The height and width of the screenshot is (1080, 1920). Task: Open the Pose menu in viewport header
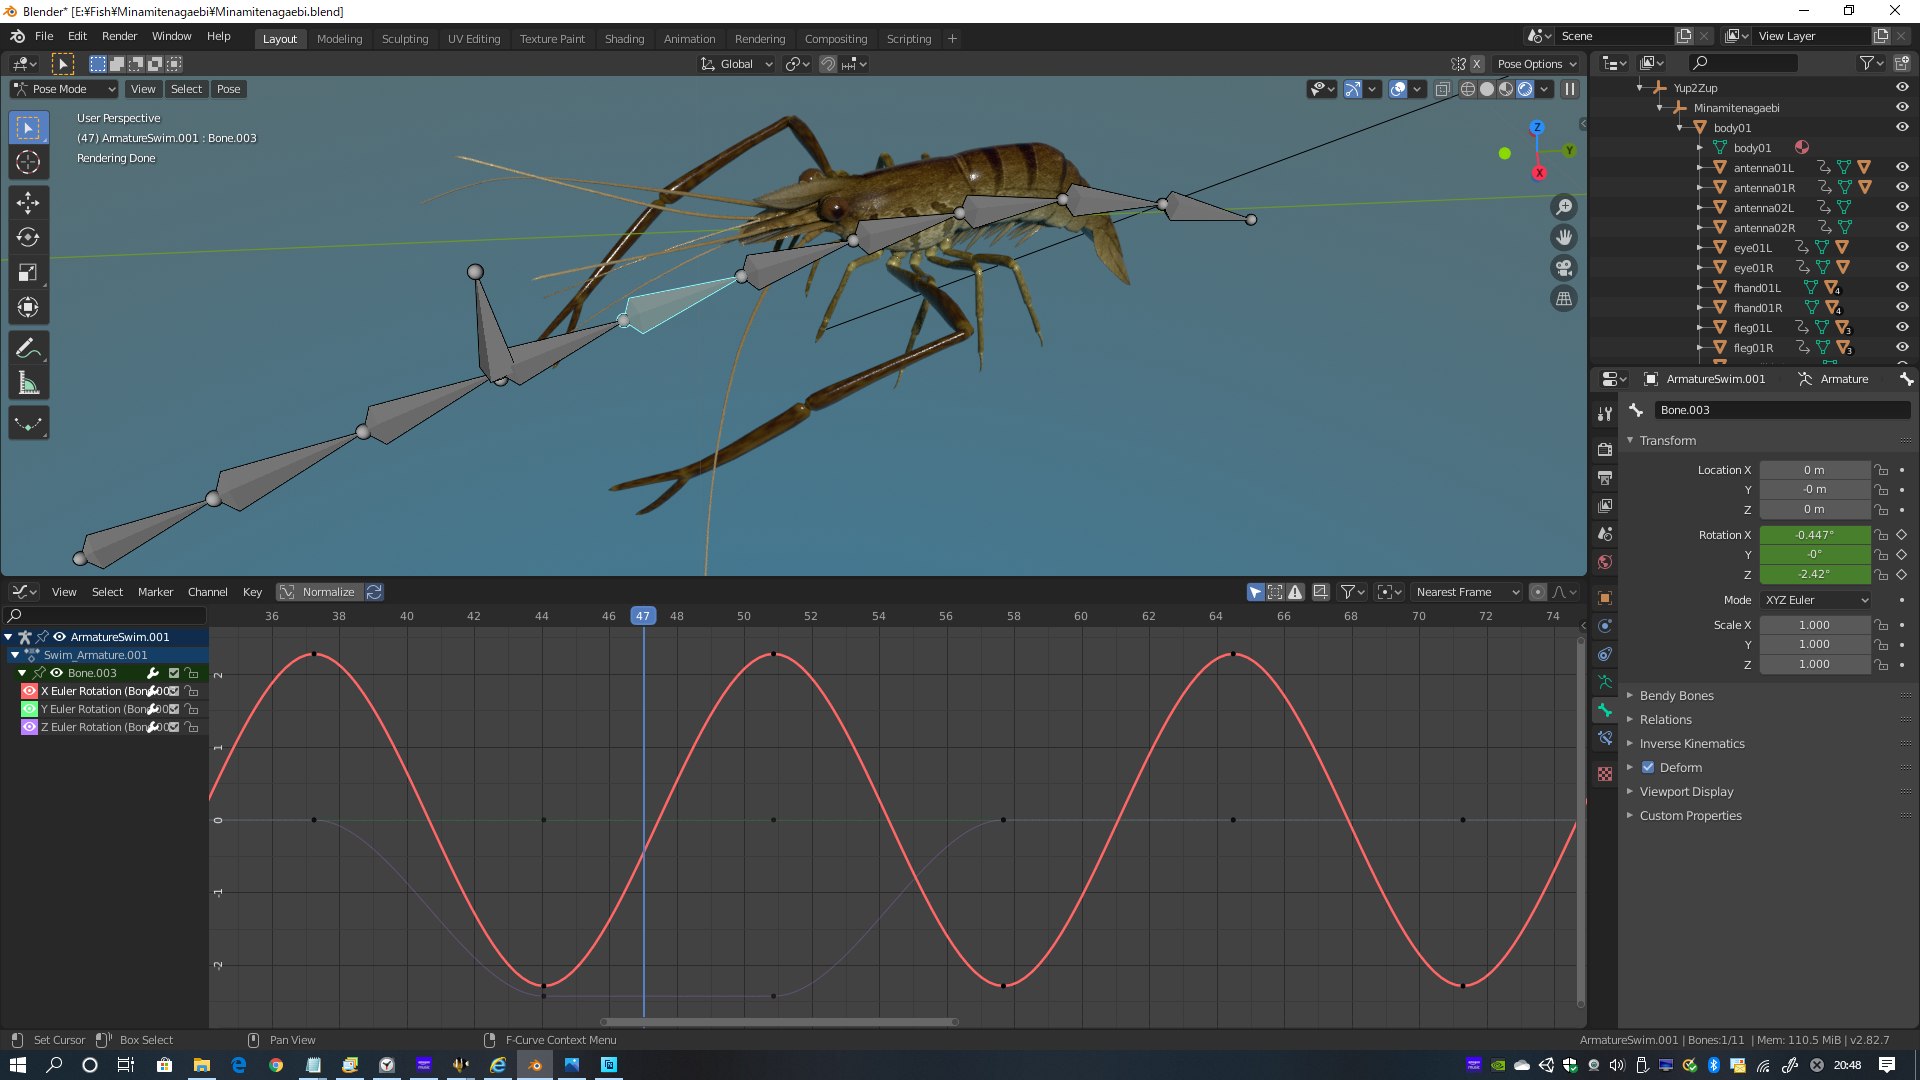pos(228,89)
